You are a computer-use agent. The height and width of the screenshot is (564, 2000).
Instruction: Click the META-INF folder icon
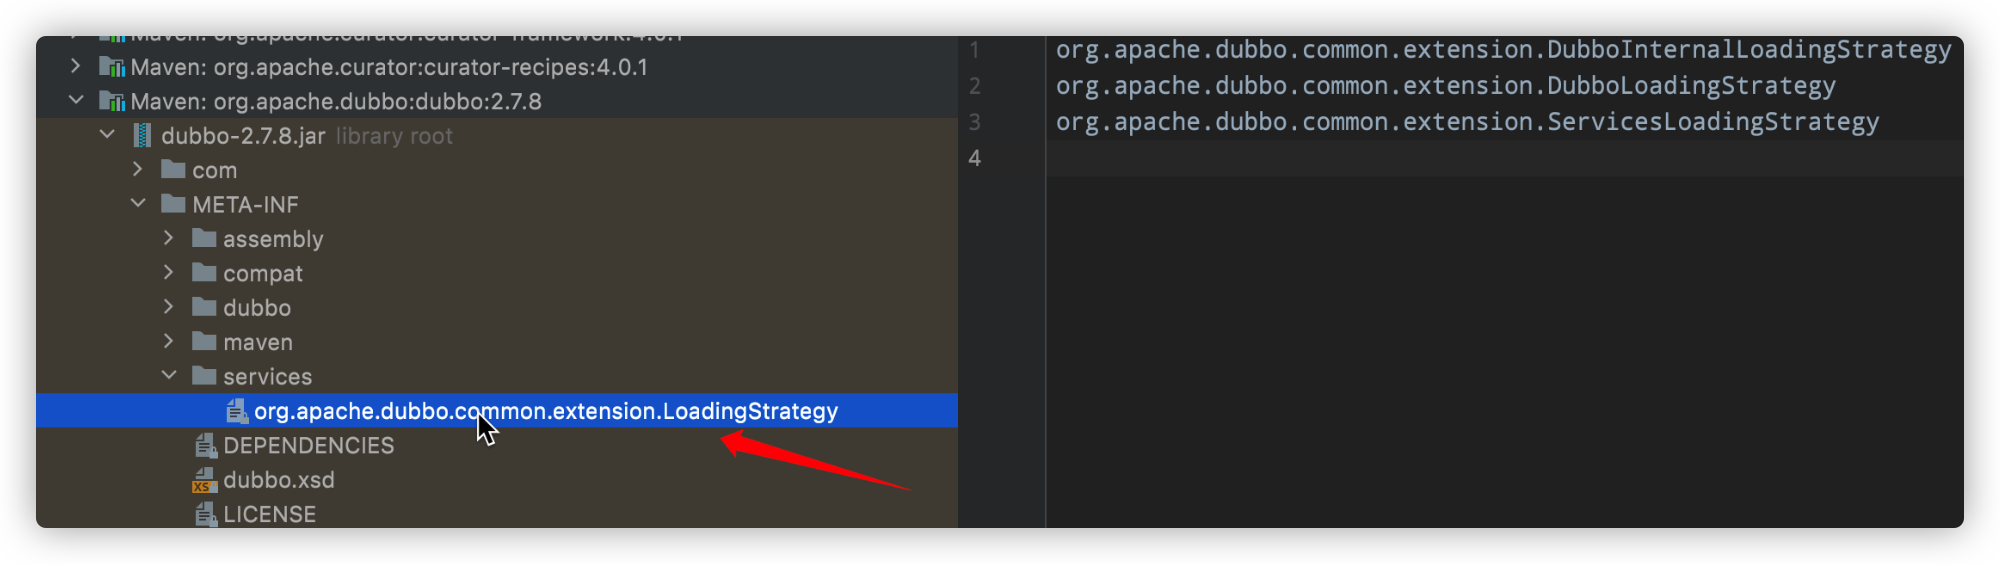[174, 205]
